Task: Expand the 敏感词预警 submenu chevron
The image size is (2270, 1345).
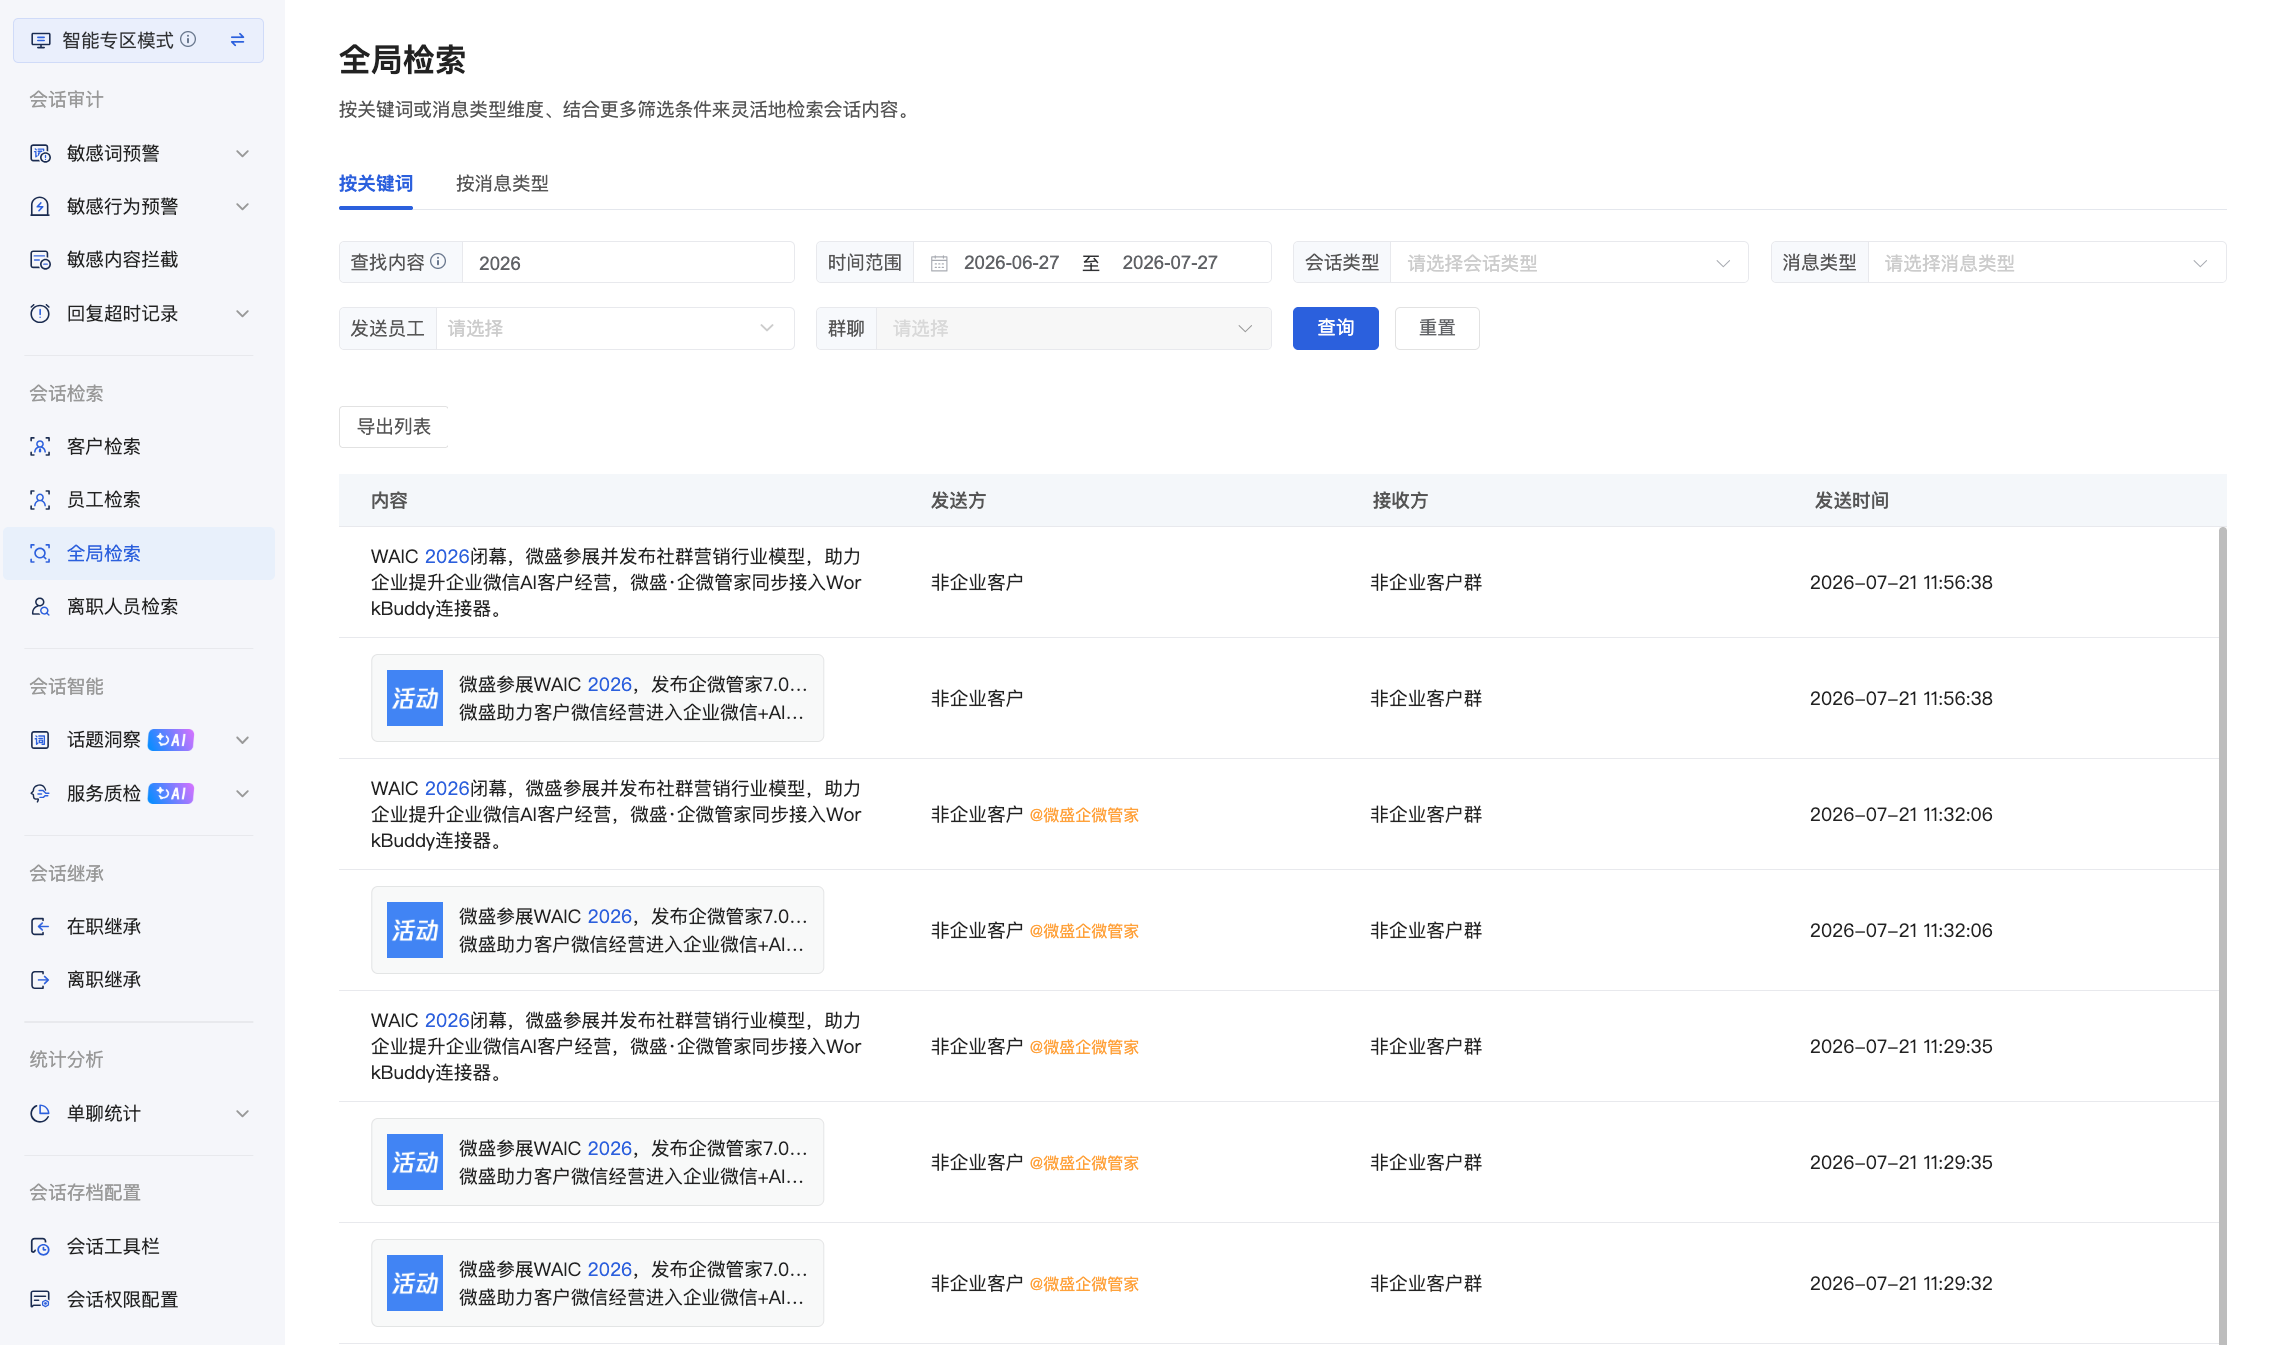Action: pyautogui.click(x=242, y=153)
